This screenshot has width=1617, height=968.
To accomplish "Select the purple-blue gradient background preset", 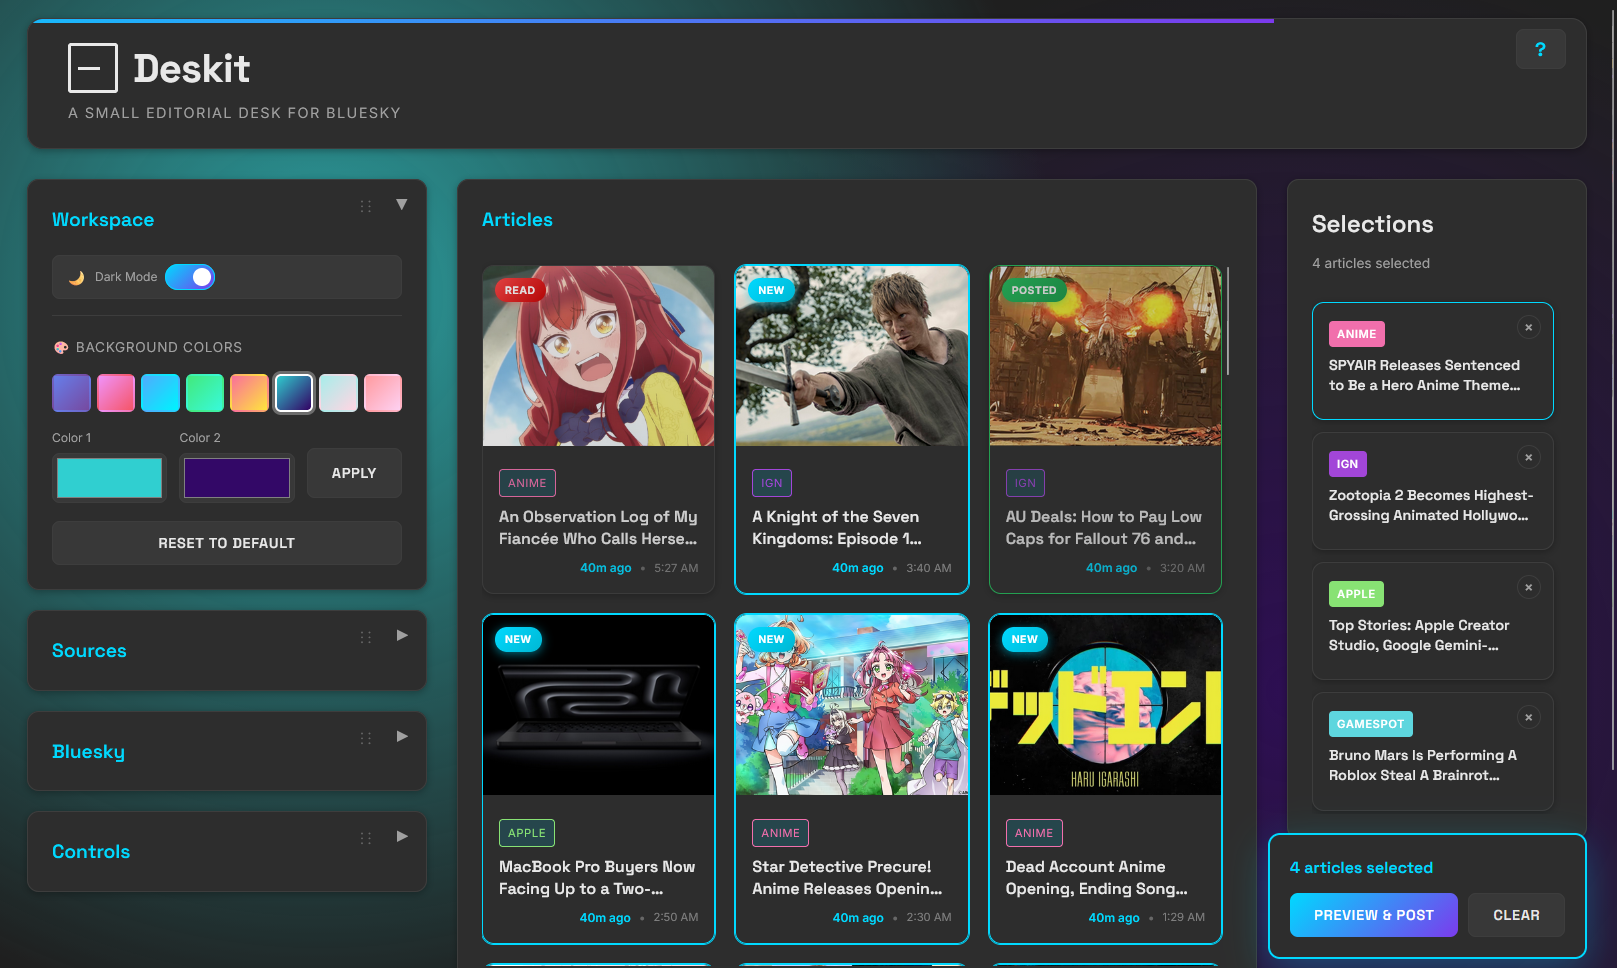I will pos(71,393).
